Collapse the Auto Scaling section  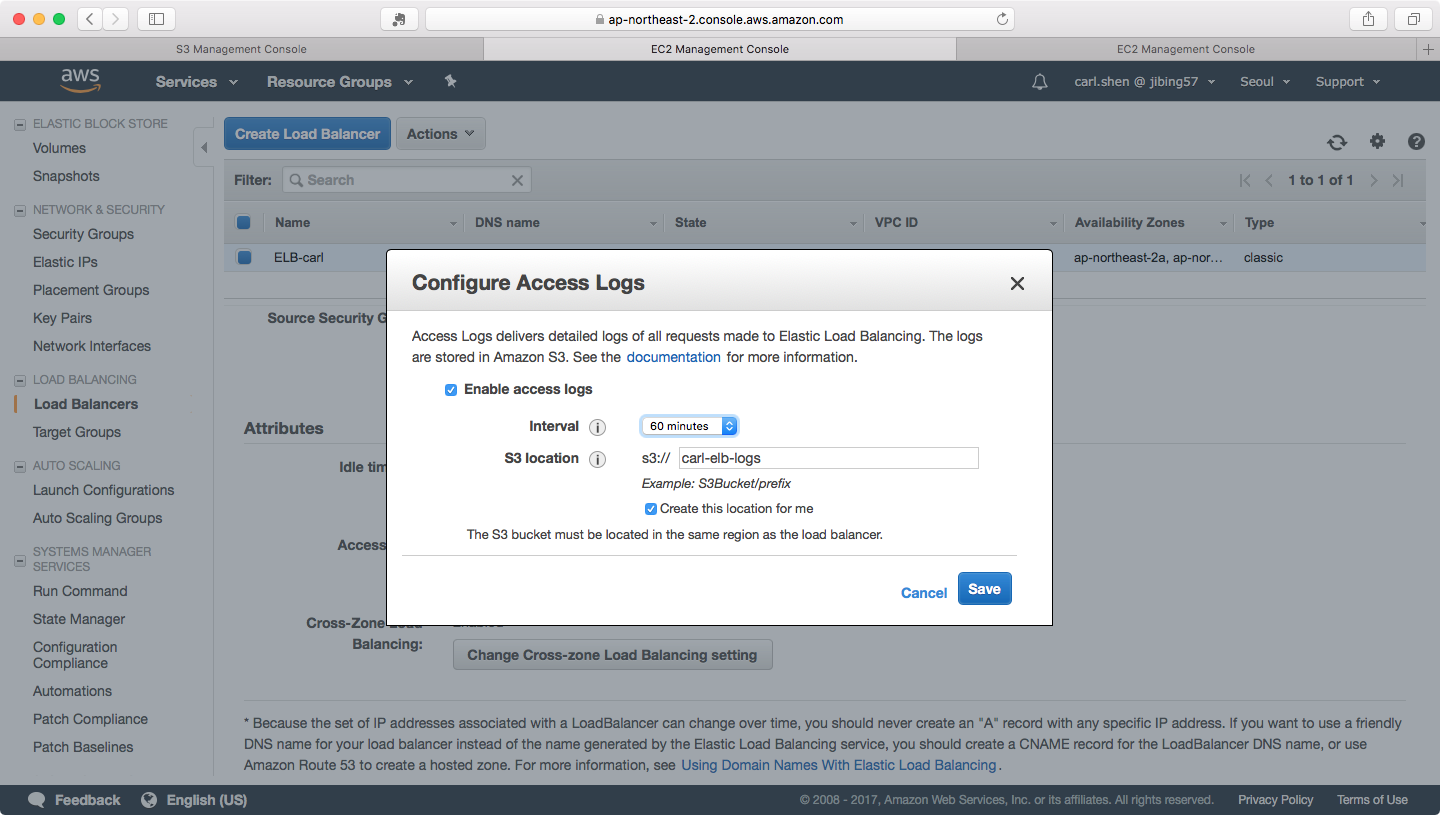tap(20, 467)
